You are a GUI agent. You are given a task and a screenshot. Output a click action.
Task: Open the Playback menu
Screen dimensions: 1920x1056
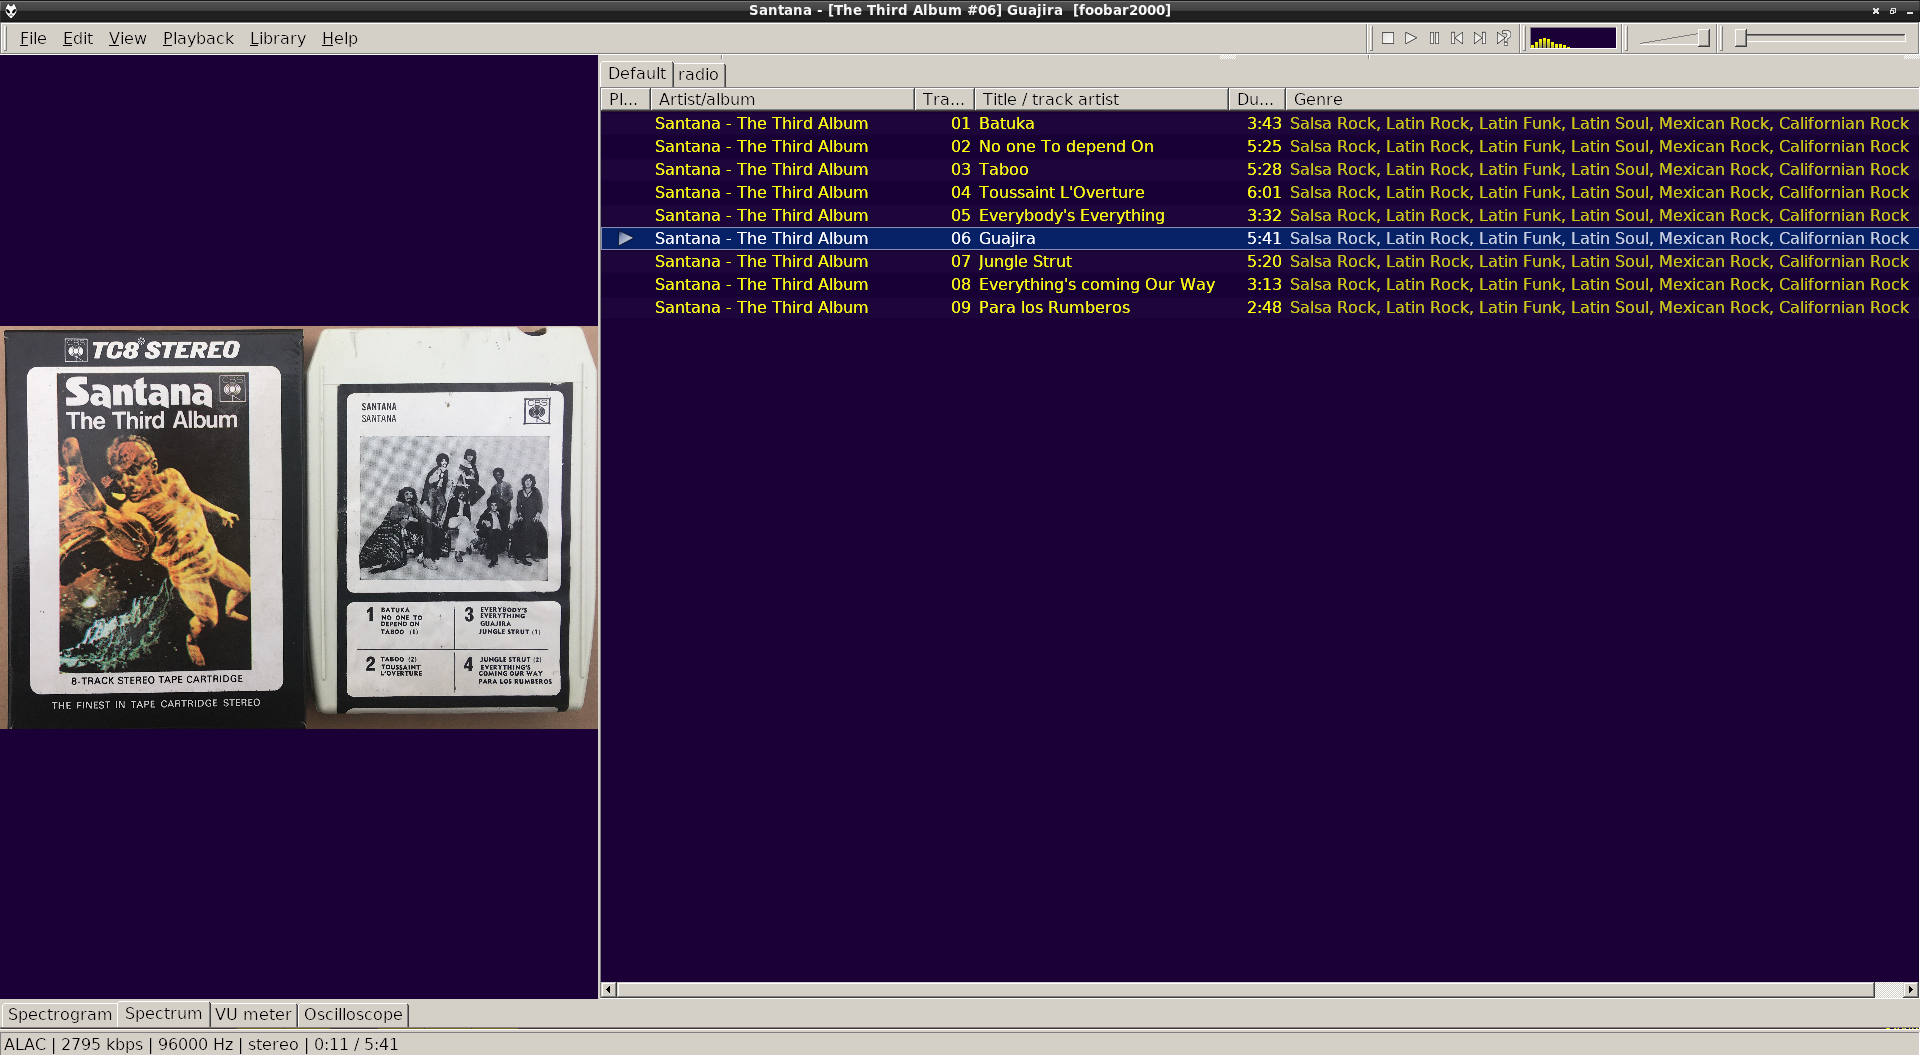coord(198,38)
